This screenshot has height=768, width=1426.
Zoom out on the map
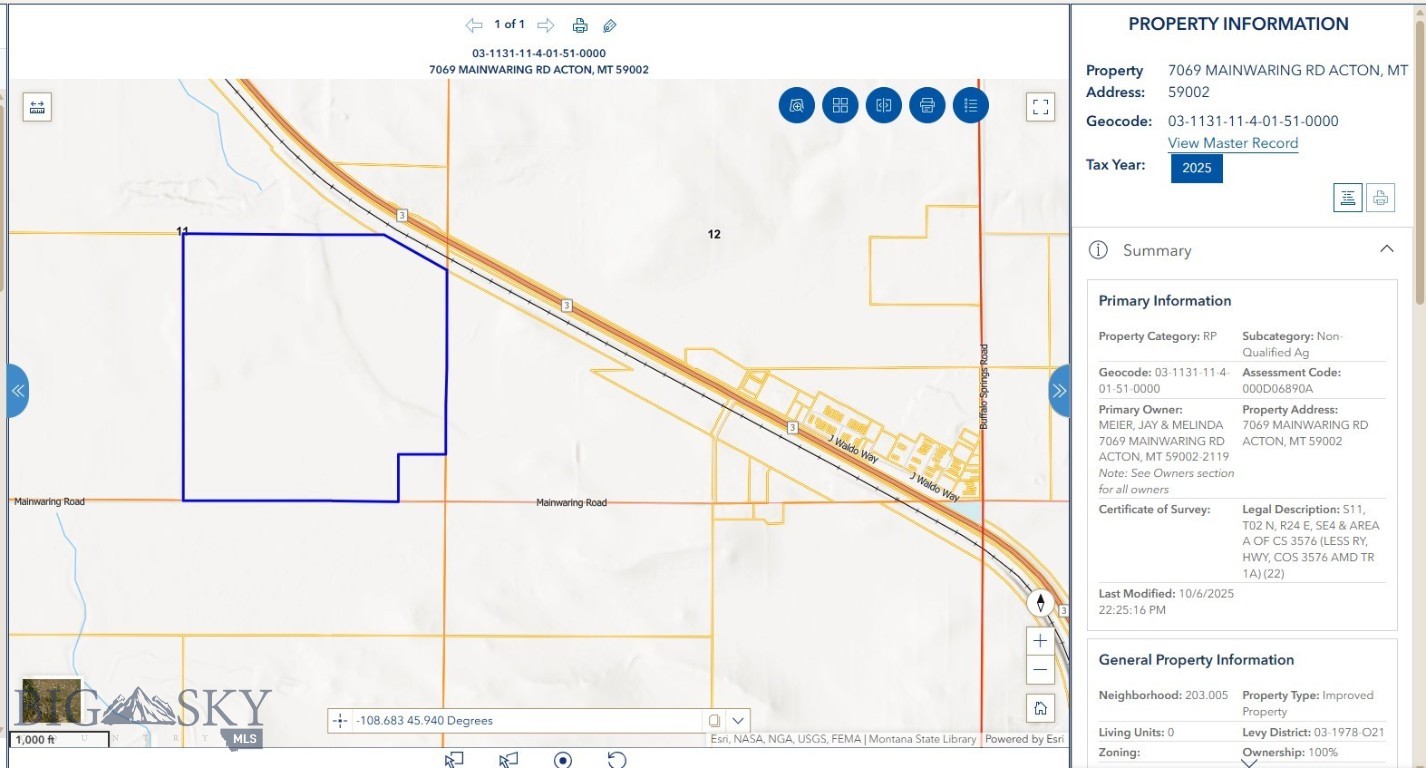[1040, 669]
